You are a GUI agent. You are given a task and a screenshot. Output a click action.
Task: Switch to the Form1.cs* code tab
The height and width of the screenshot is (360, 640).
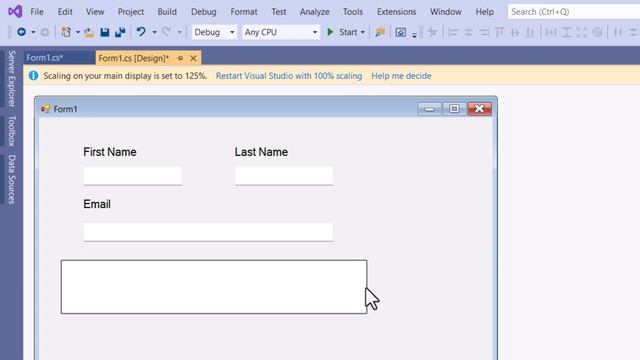tap(59, 58)
